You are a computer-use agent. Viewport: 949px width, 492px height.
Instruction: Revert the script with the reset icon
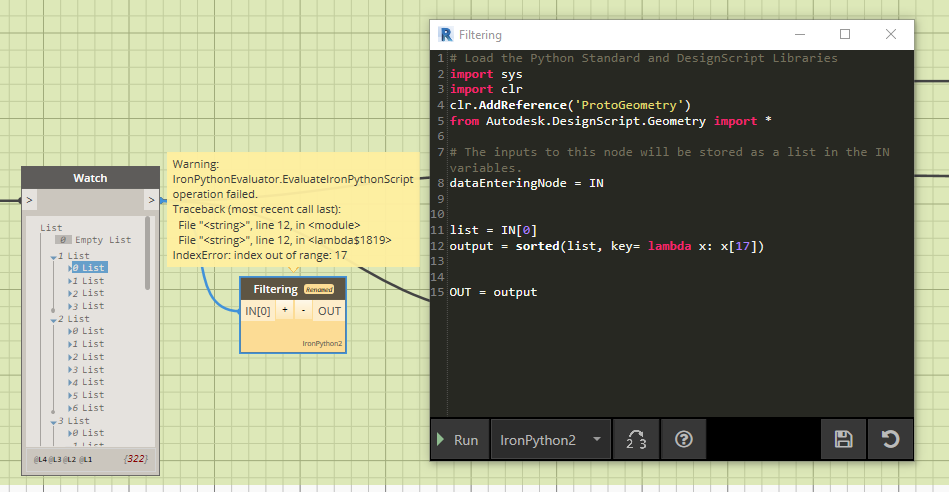pos(889,439)
